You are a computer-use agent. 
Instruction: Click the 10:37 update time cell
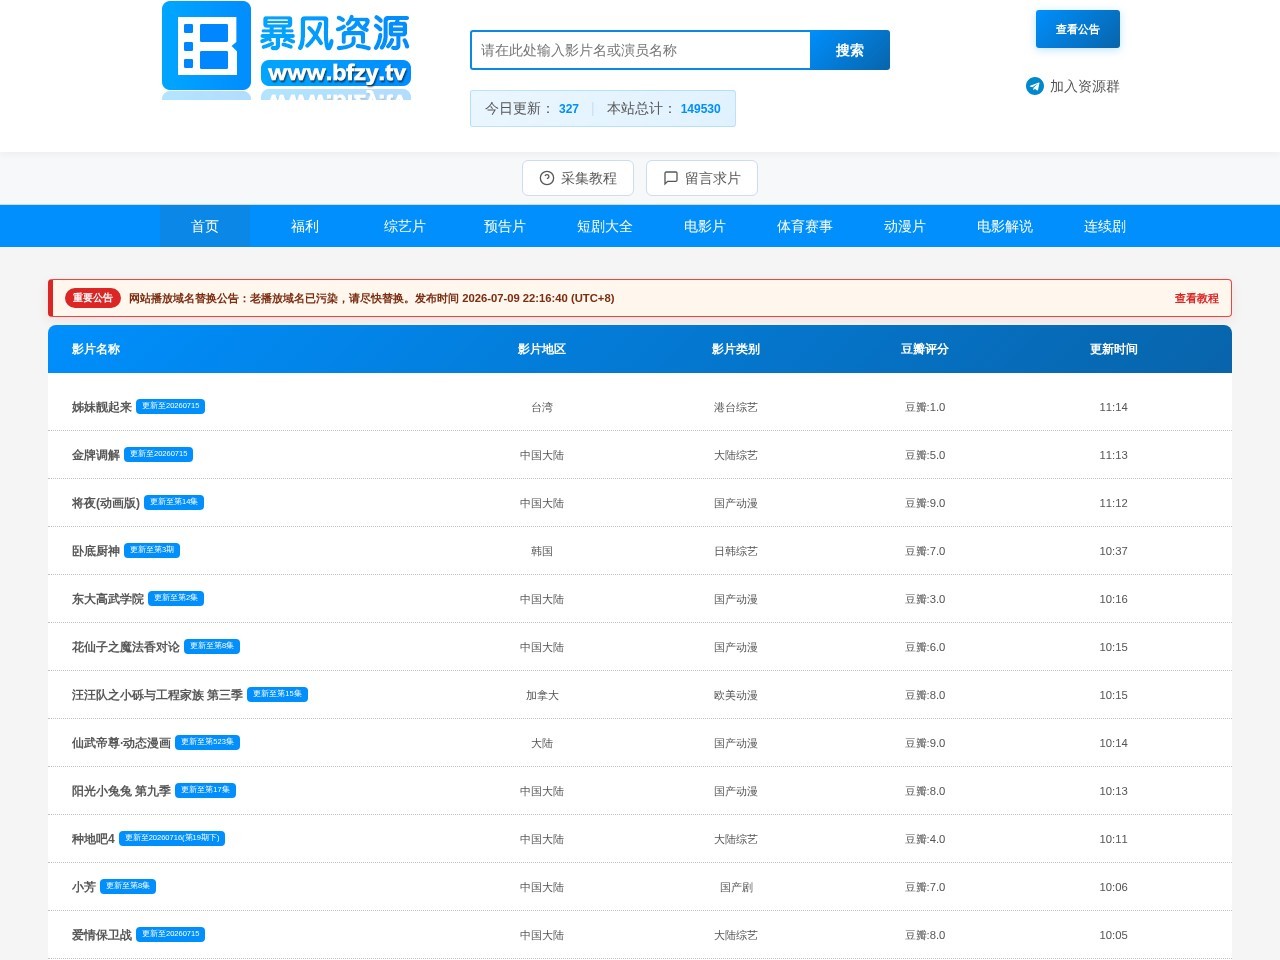pos(1114,551)
